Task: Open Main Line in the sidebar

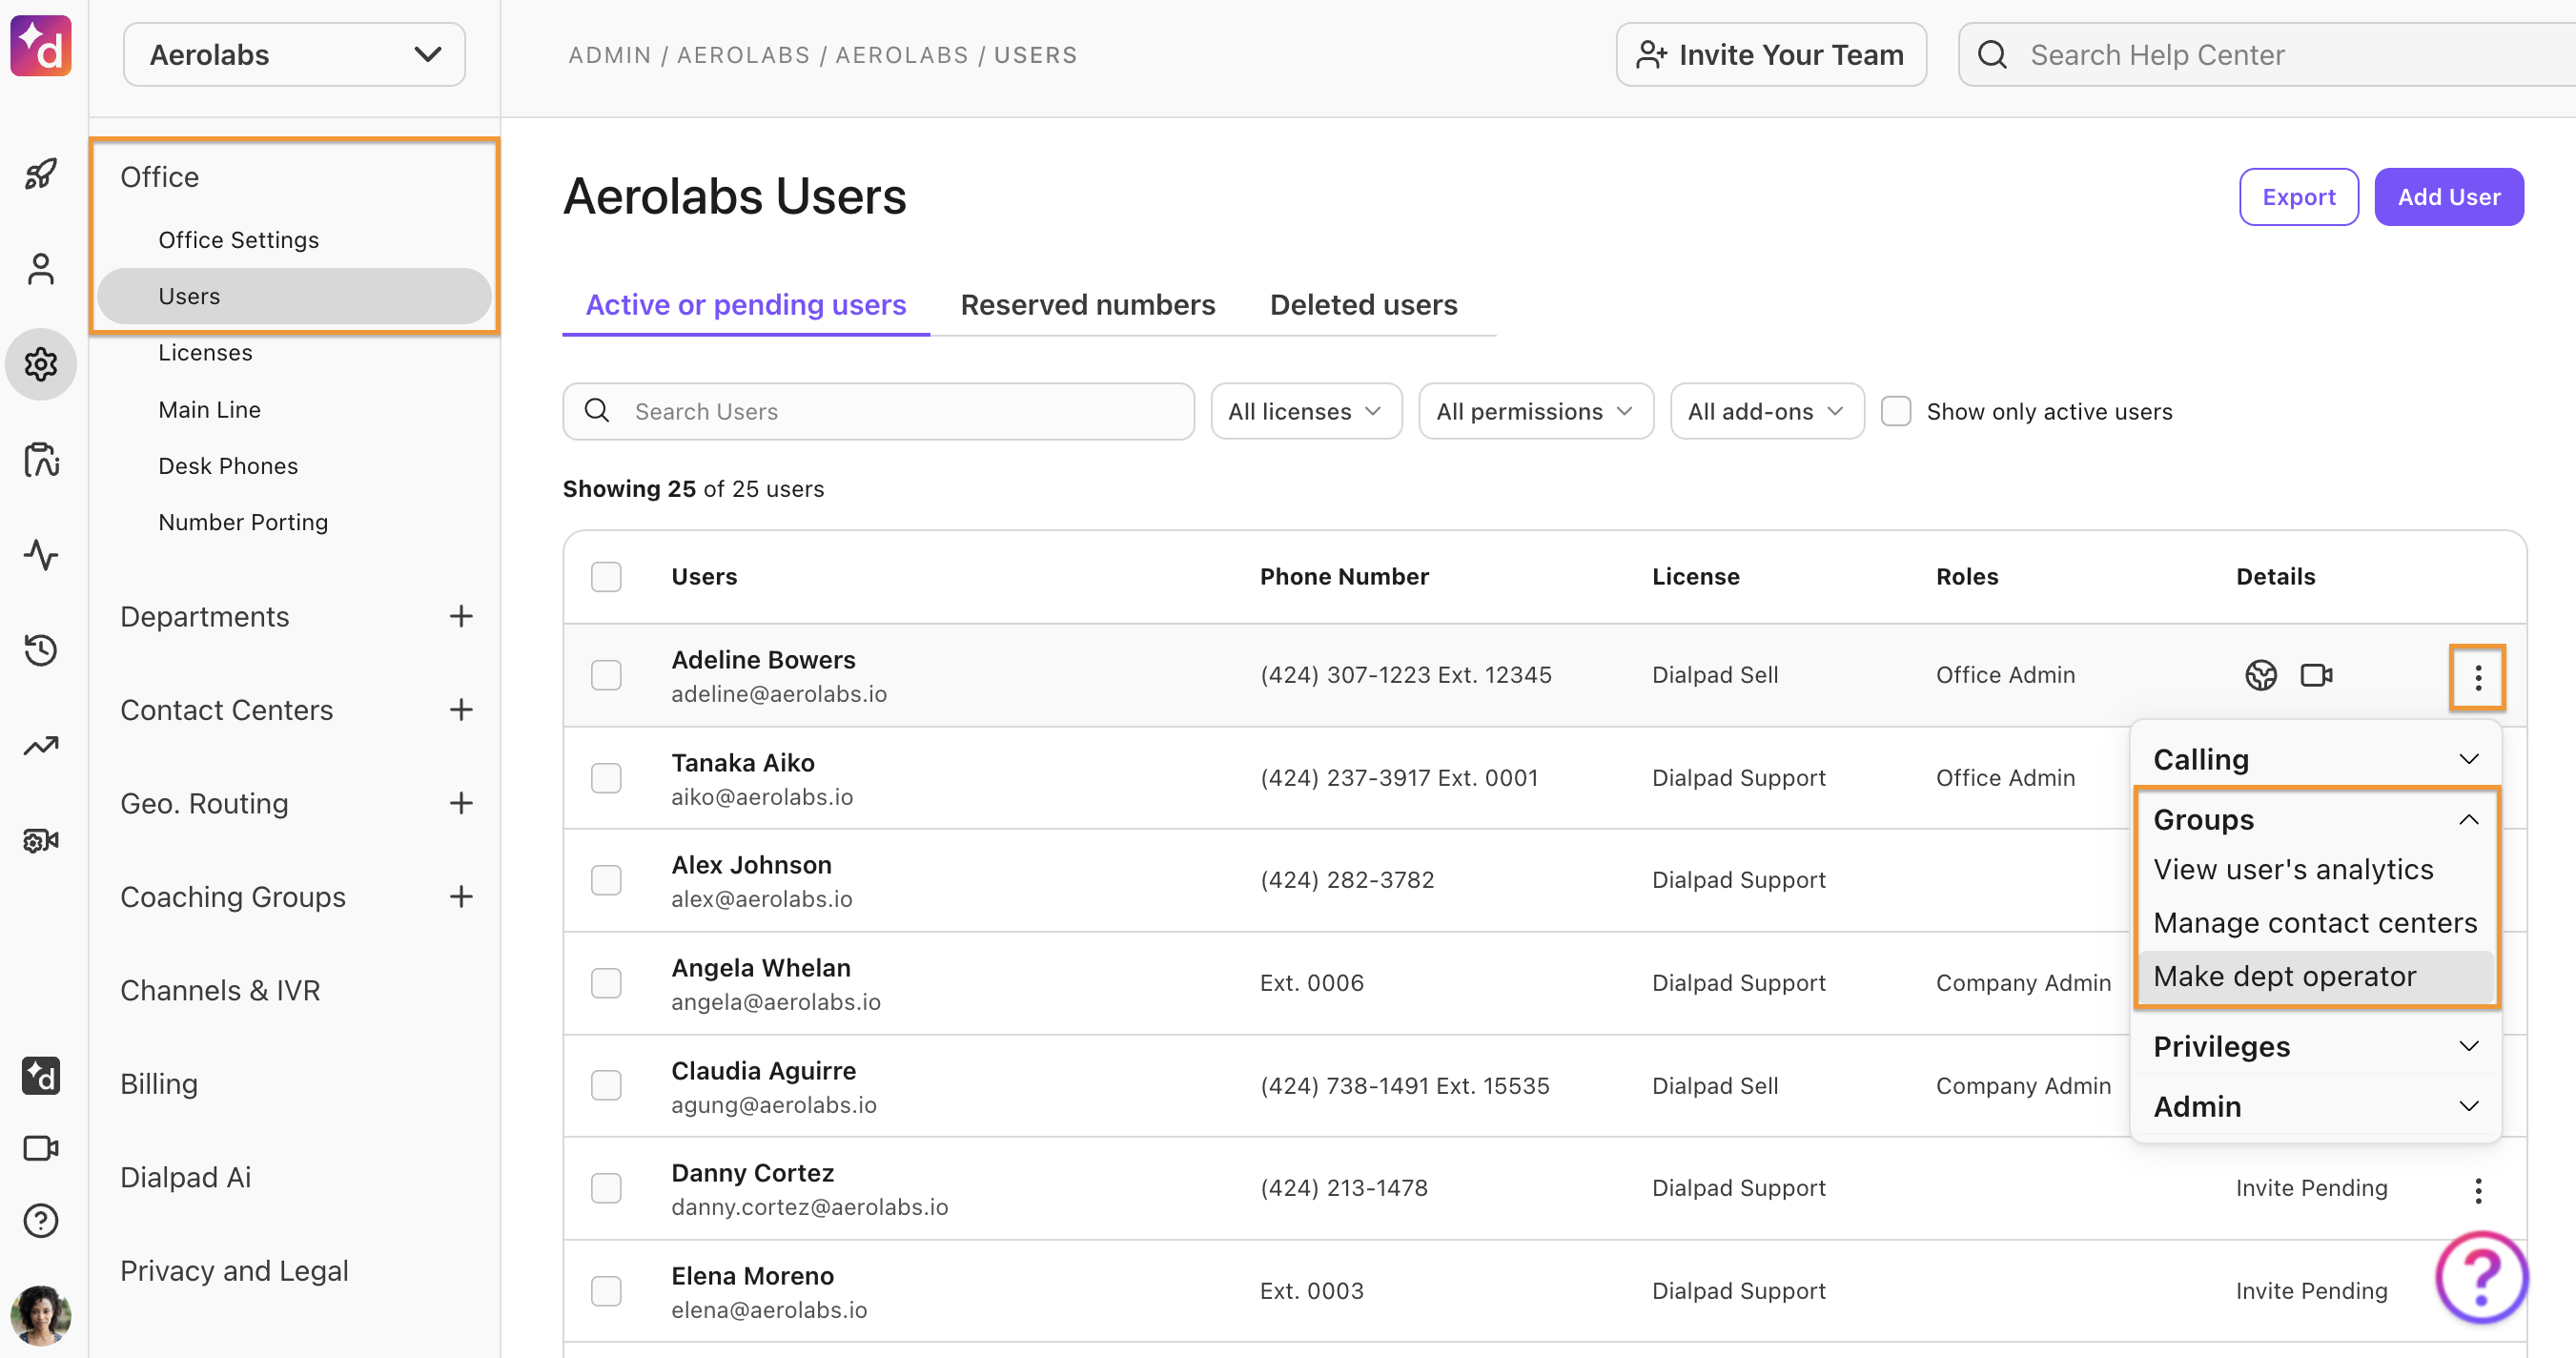Action: (x=209, y=410)
